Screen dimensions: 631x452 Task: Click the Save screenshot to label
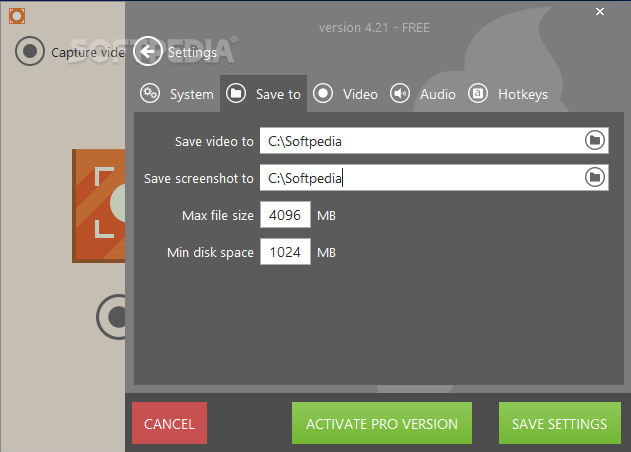pos(199,179)
